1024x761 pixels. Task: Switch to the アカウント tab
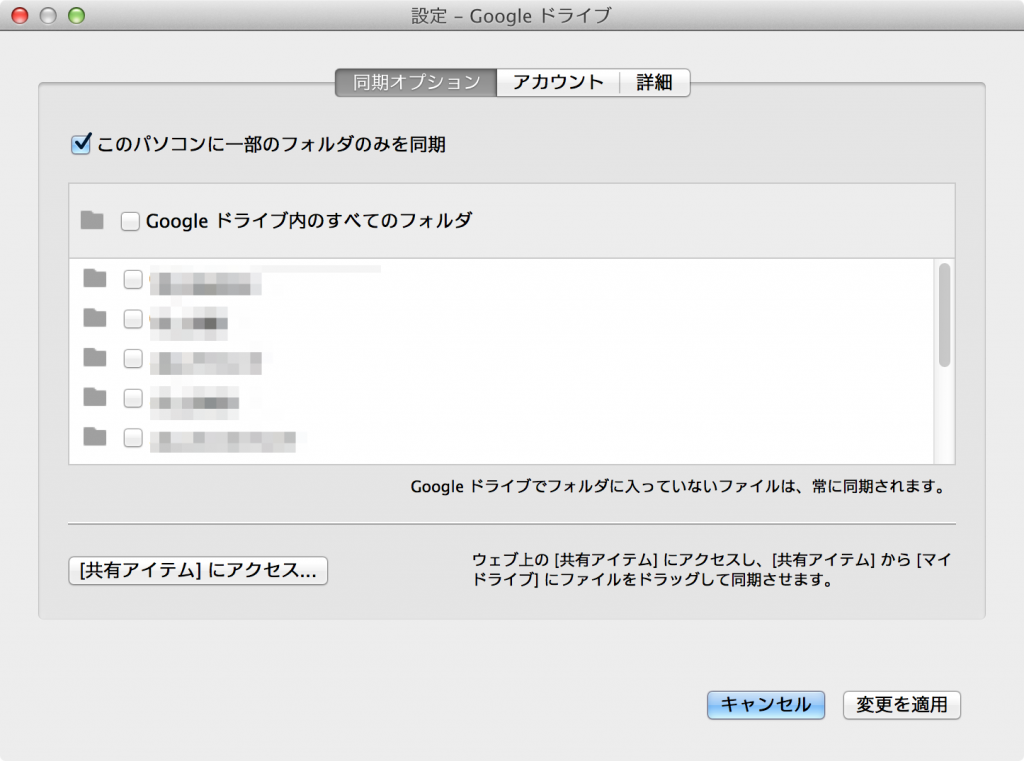point(558,82)
